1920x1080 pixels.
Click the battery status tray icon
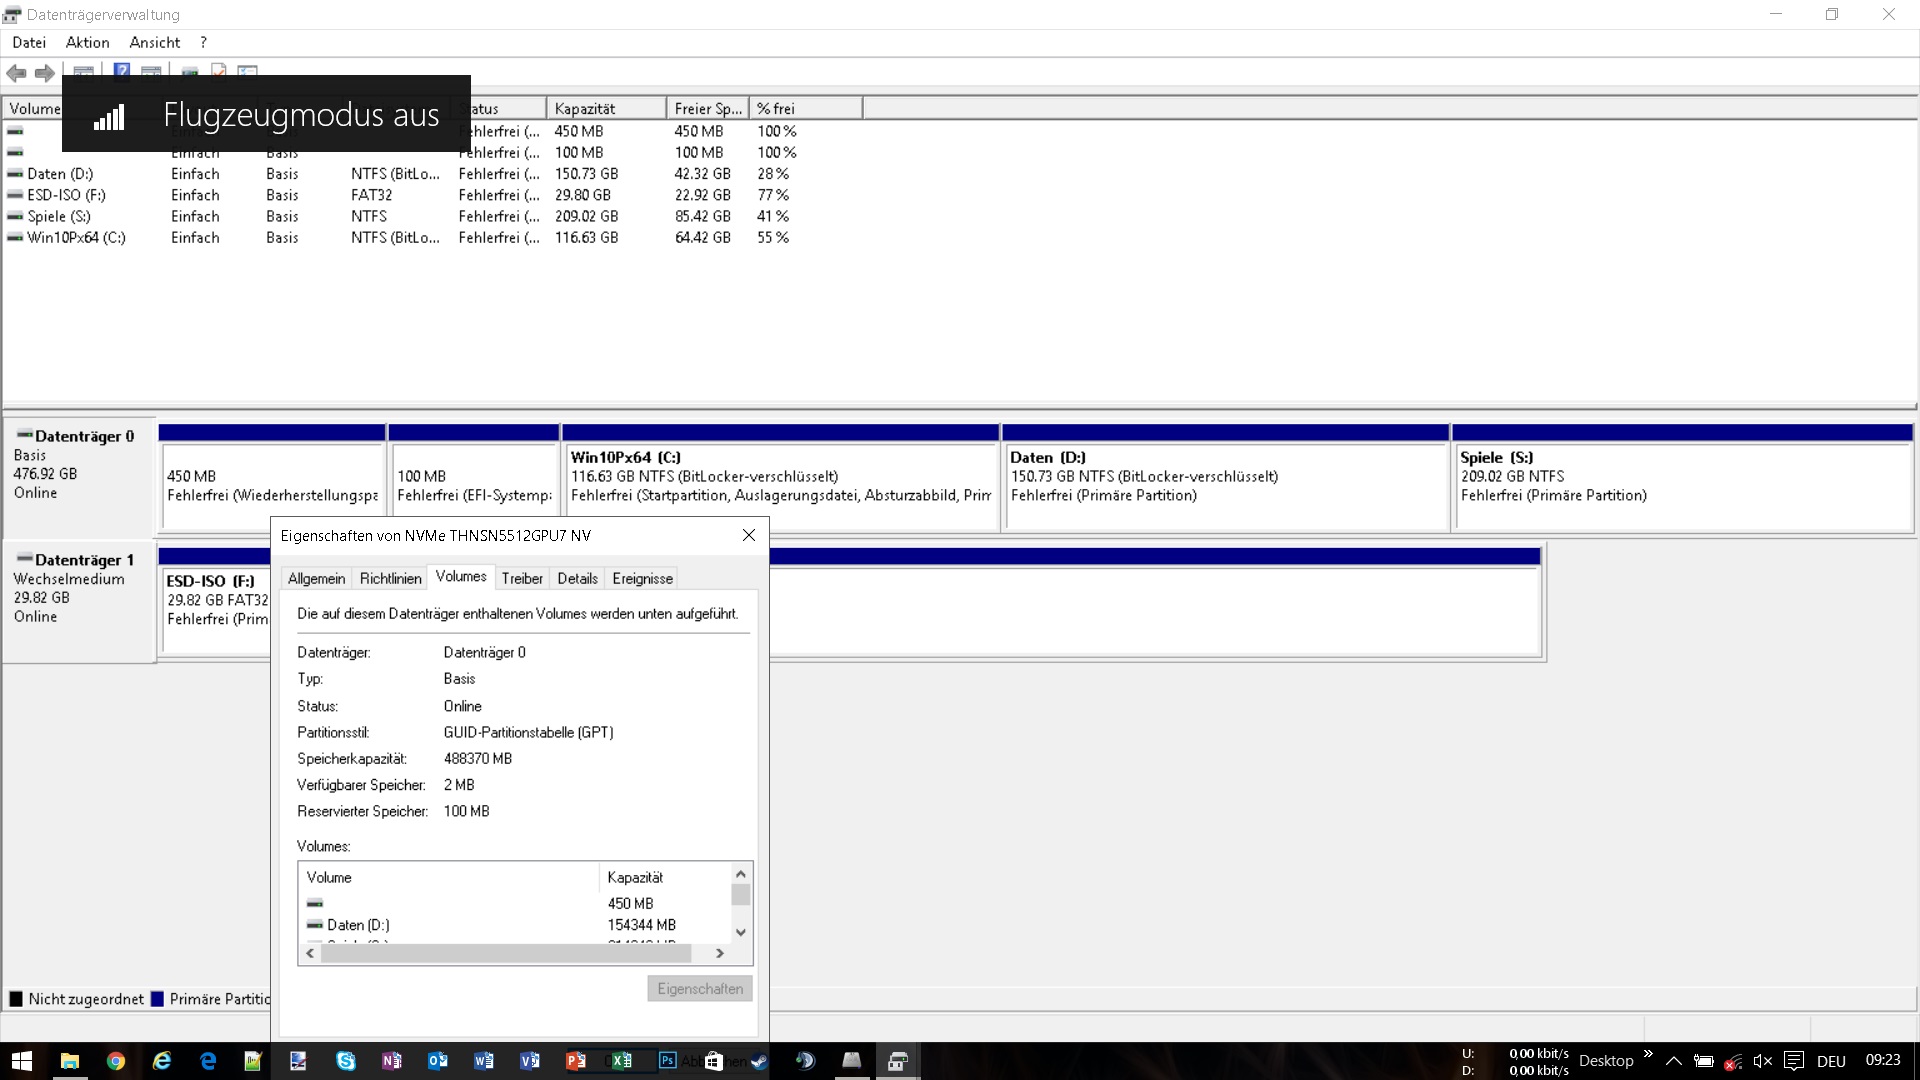(1704, 1061)
